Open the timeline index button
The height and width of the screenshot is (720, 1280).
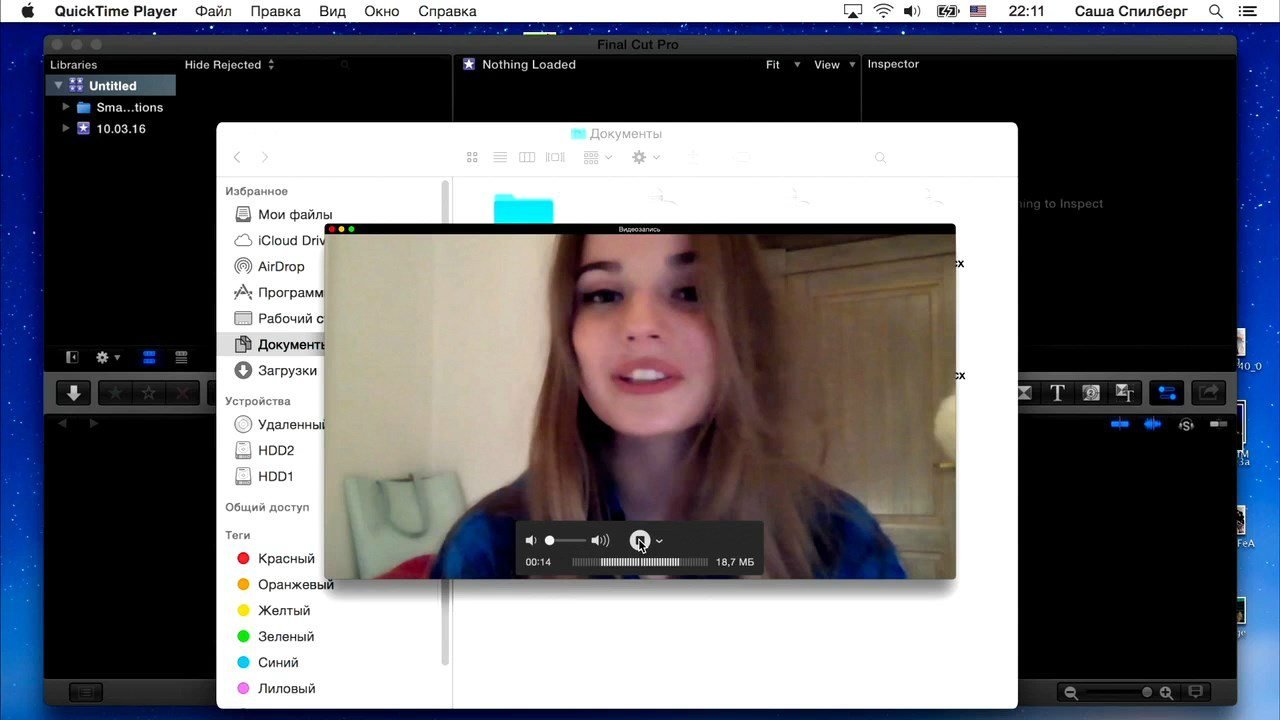point(86,692)
